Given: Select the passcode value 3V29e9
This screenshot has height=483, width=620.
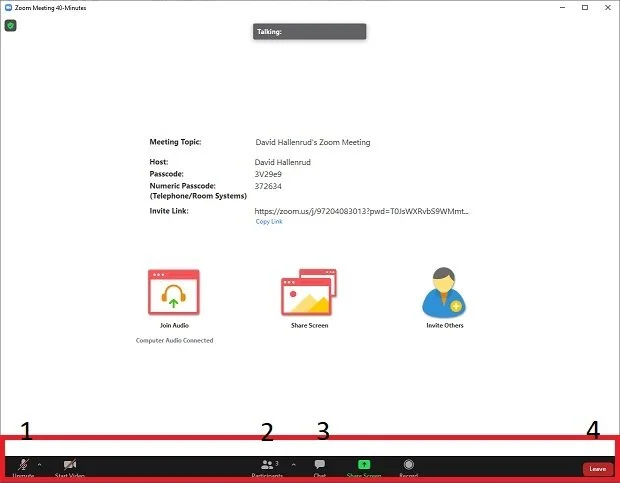Looking at the screenshot, I should click(x=268, y=174).
